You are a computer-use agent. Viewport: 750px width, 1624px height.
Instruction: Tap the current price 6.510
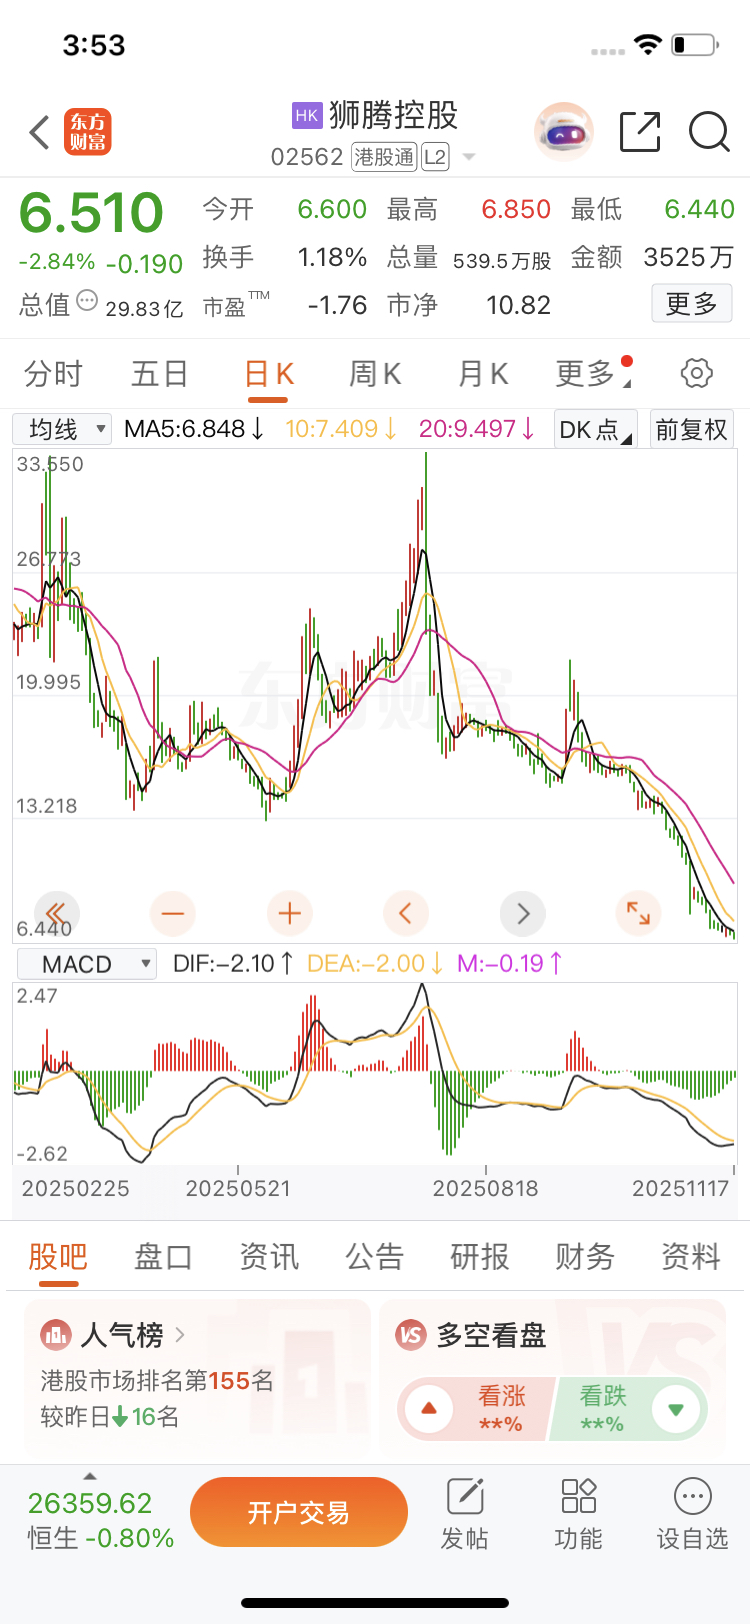(91, 212)
